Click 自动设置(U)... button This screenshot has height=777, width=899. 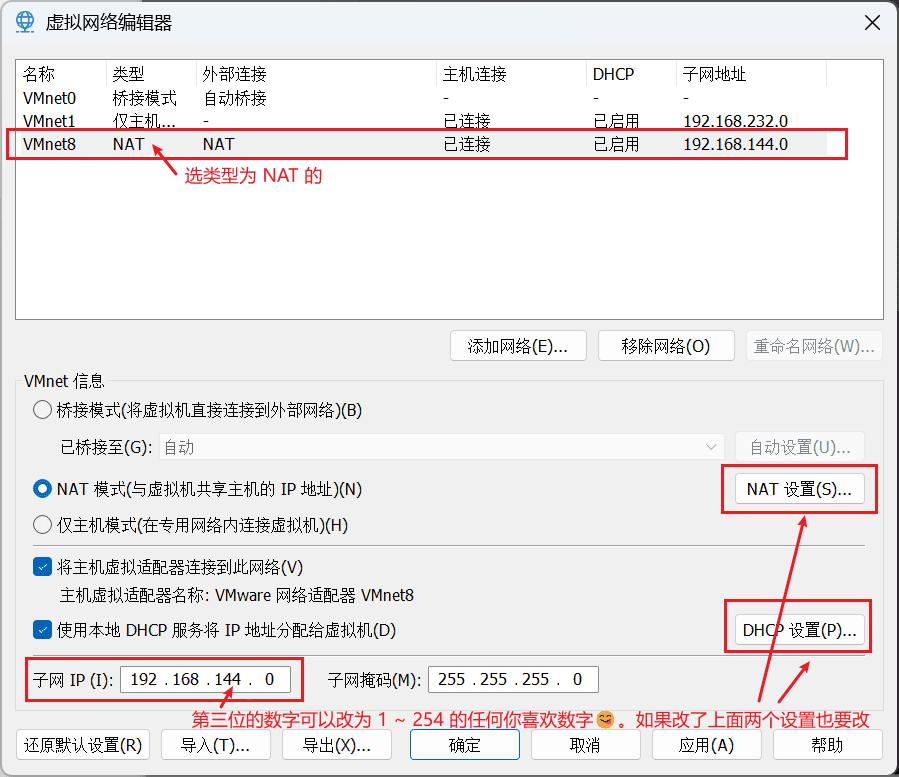800,447
